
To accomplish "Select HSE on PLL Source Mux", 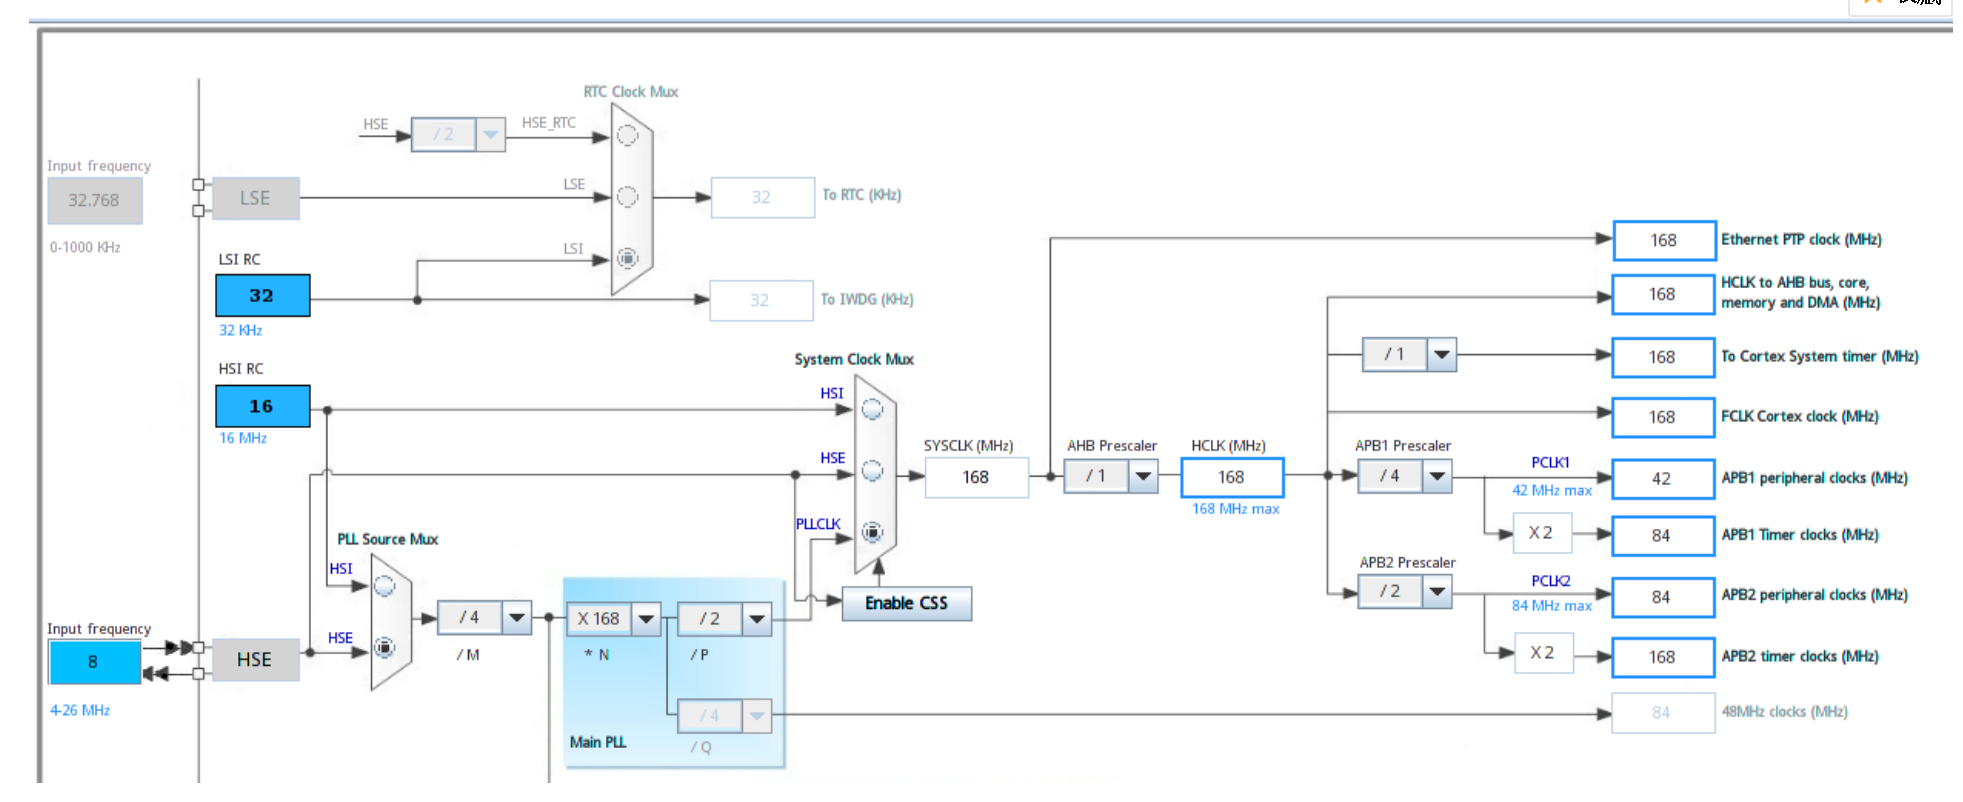I will (x=384, y=647).
